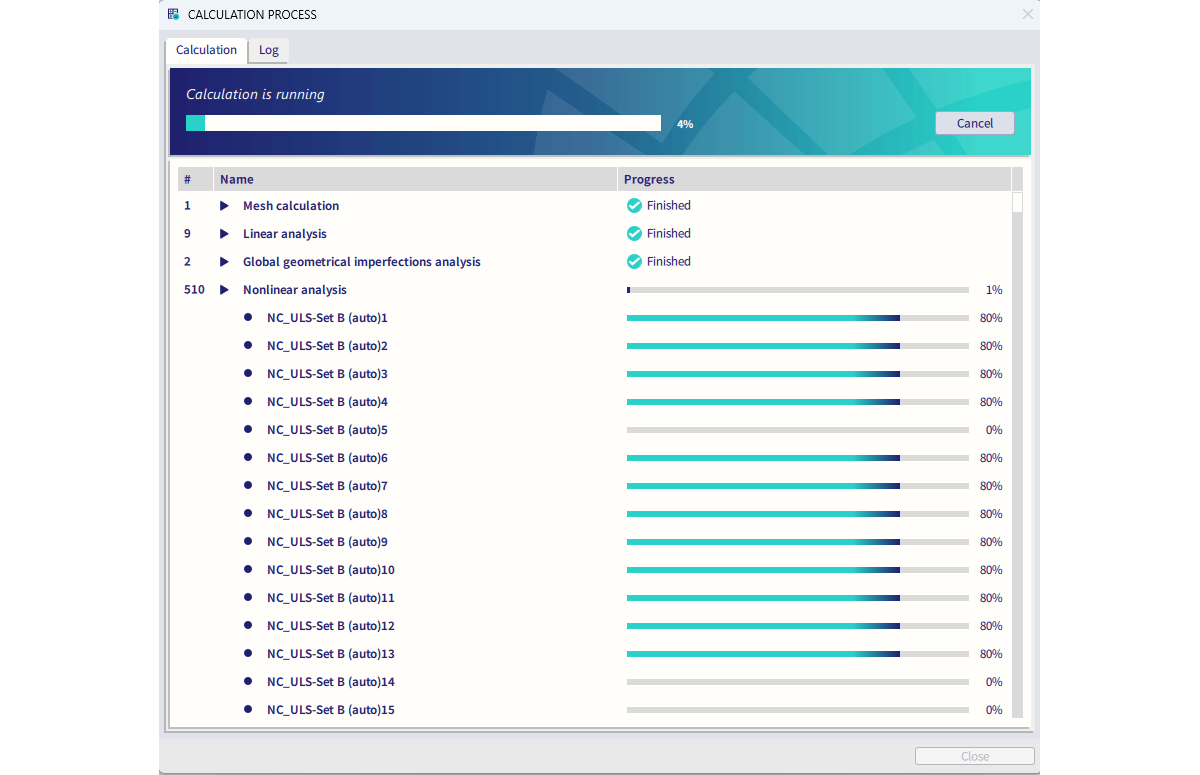Viewport: 1200px width, 775px height.
Task: Cancel the running calculation
Action: click(x=974, y=122)
